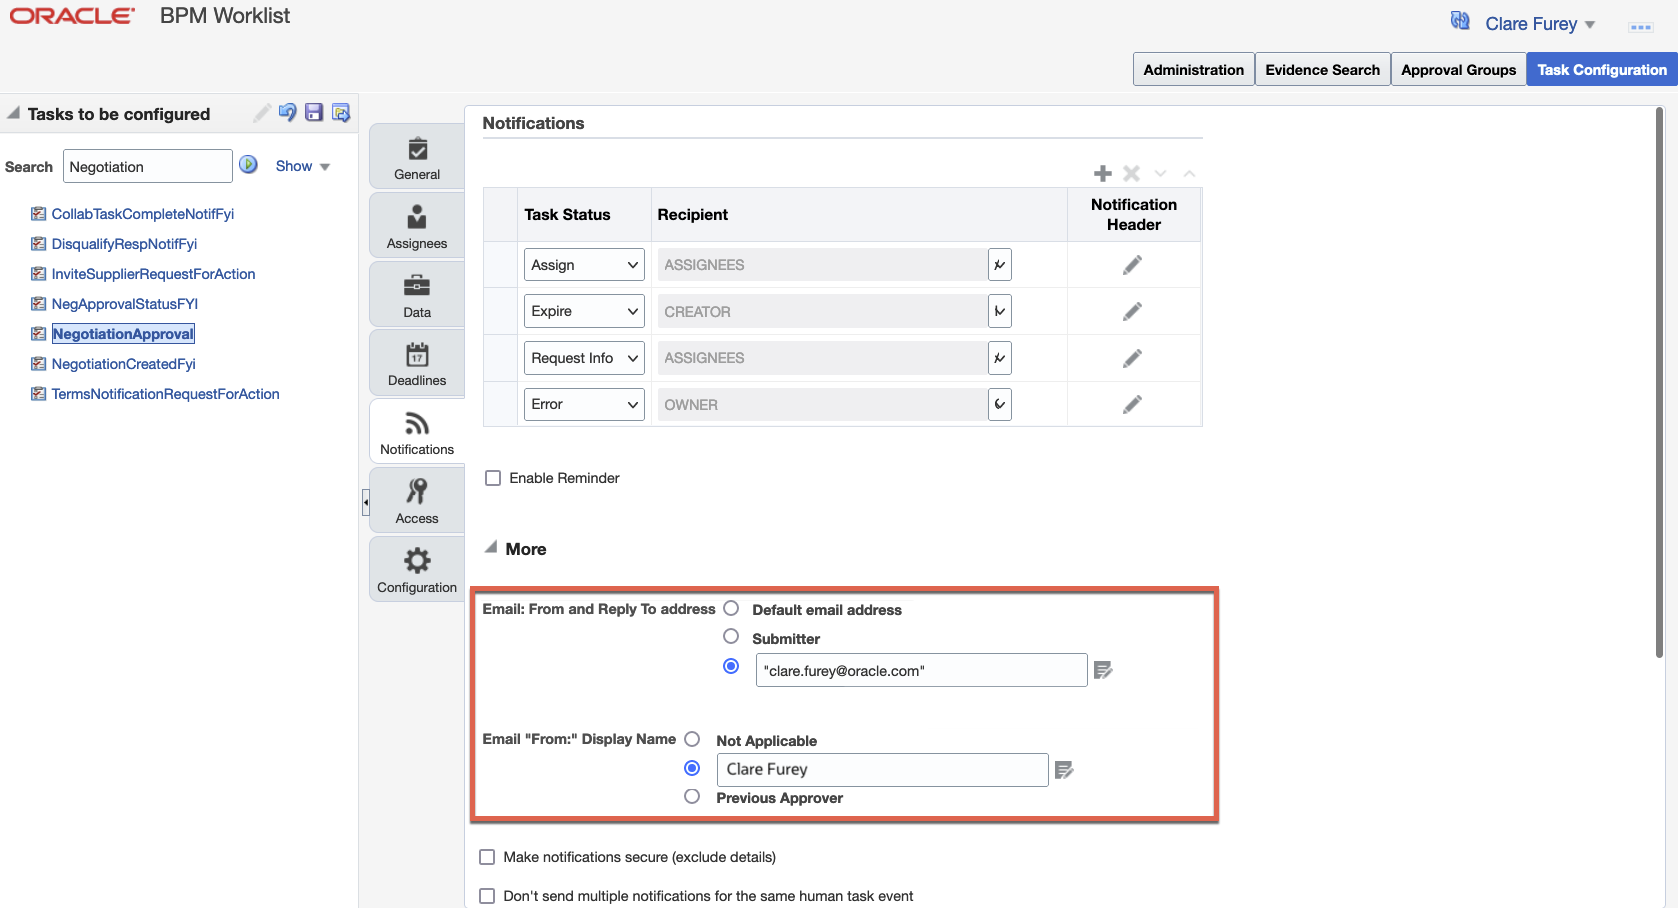The width and height of the screenshot is (1678, 908).
Task: Enable the Reminder checkbox
Action: coord(493,478)
